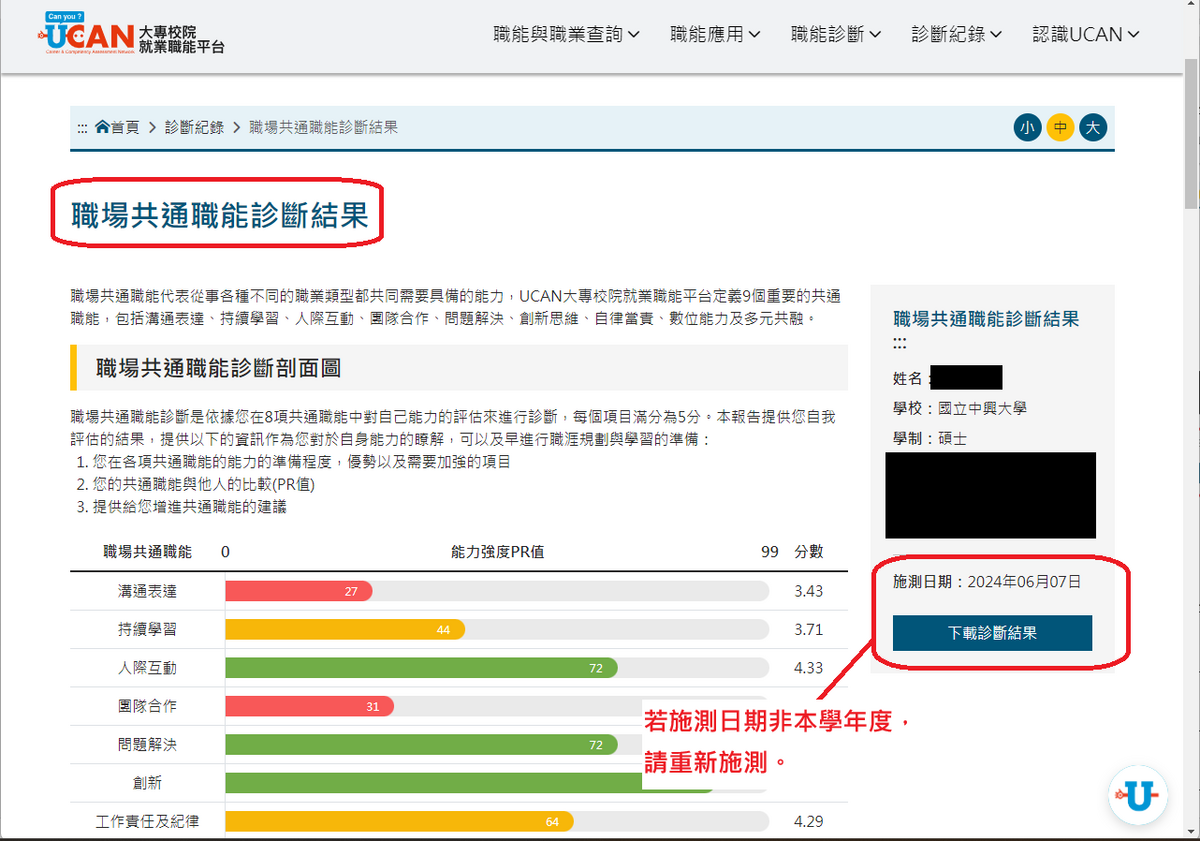This screenshot has height=841, width=1200.
Task: Click the 人際互動 PR bar showing 72
Action: click(422, 668)
